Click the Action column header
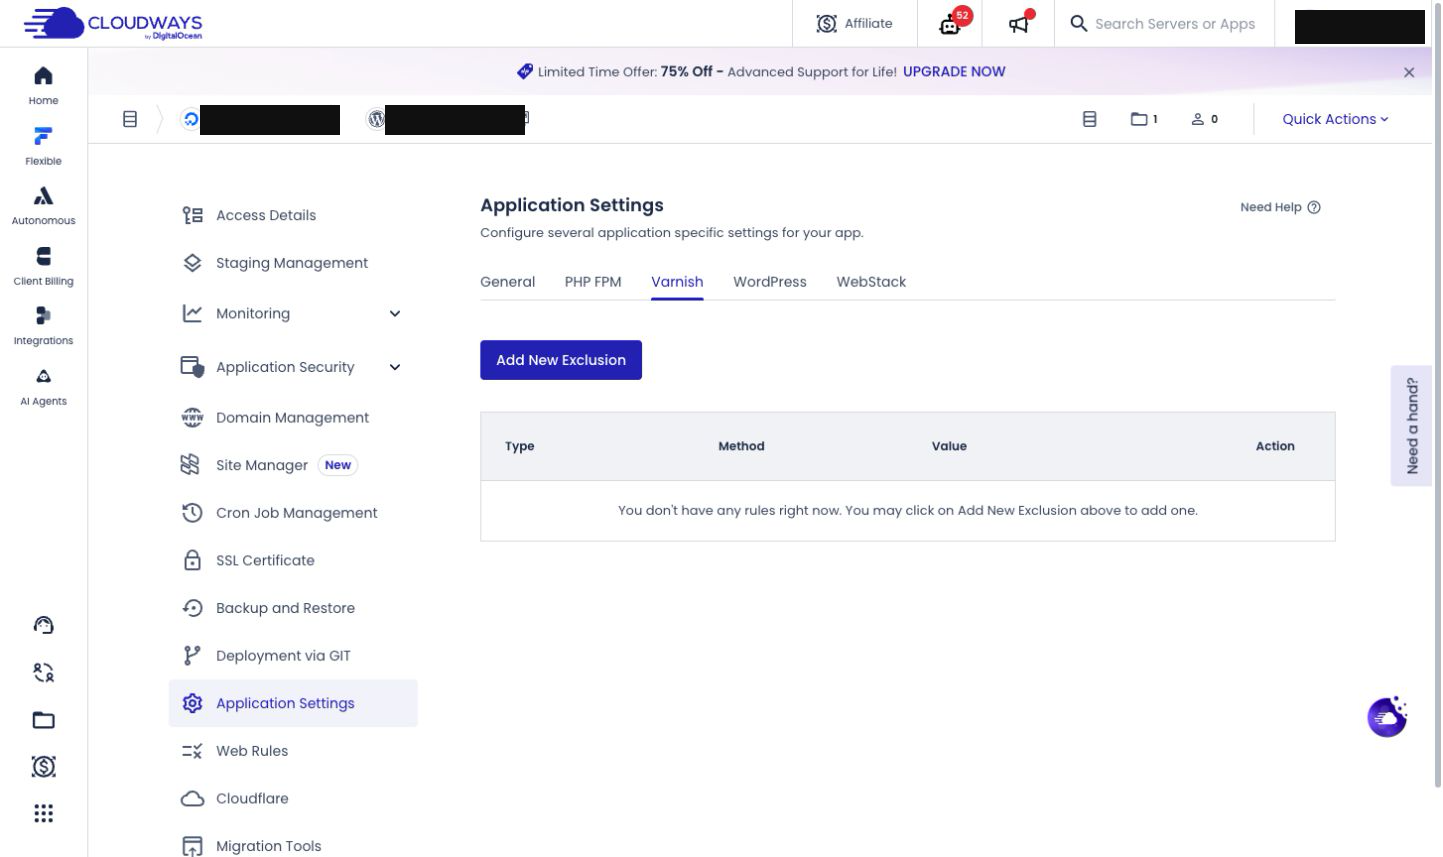1443x857 pixels. (x=1275, y=446)
